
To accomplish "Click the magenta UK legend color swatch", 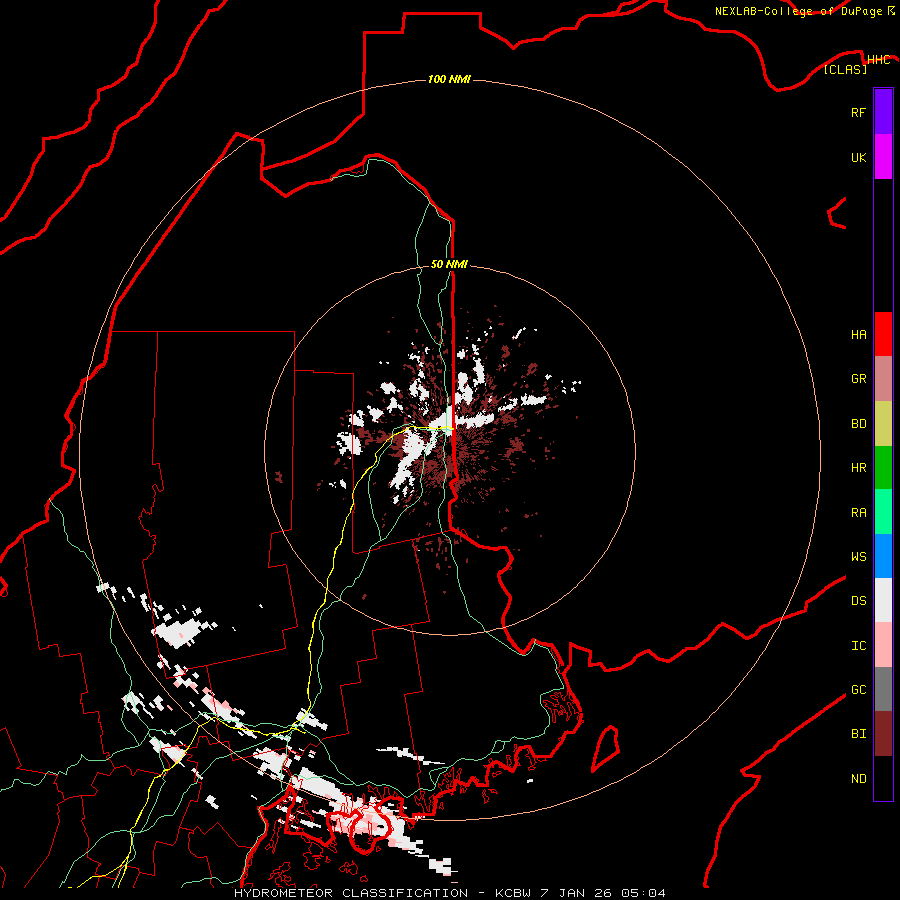I will coord(883,157).
